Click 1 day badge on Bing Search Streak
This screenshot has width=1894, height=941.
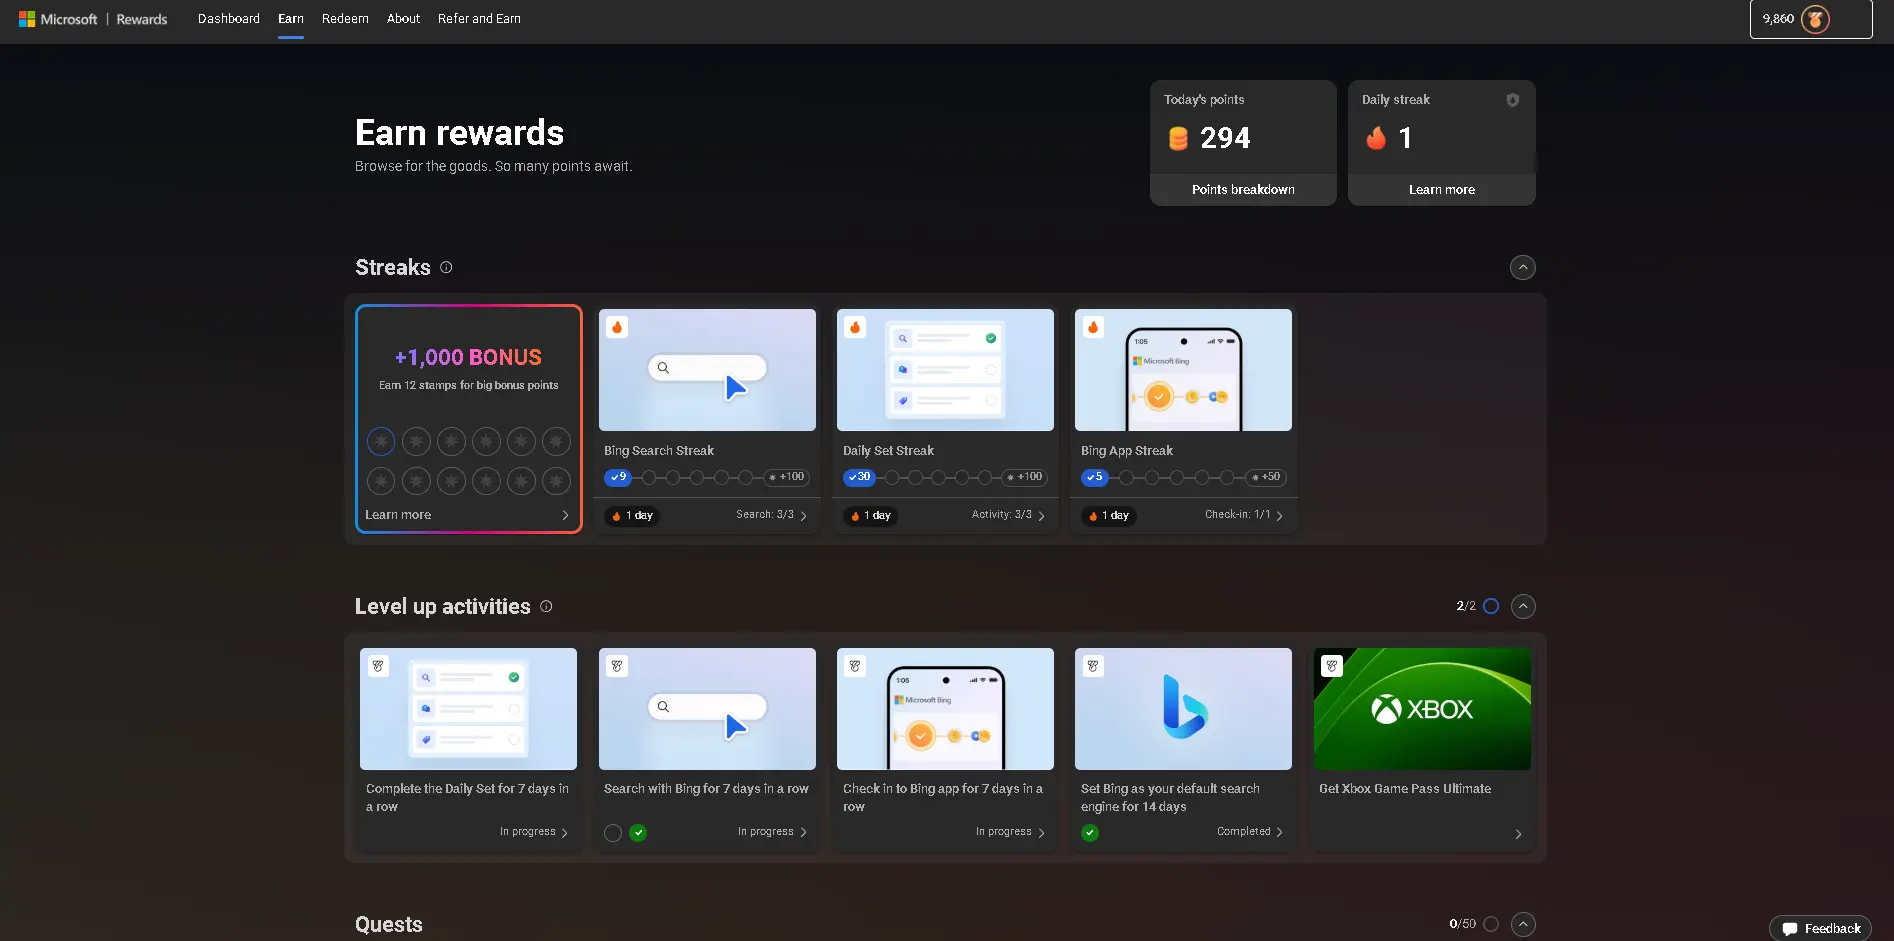click(632, 516)
